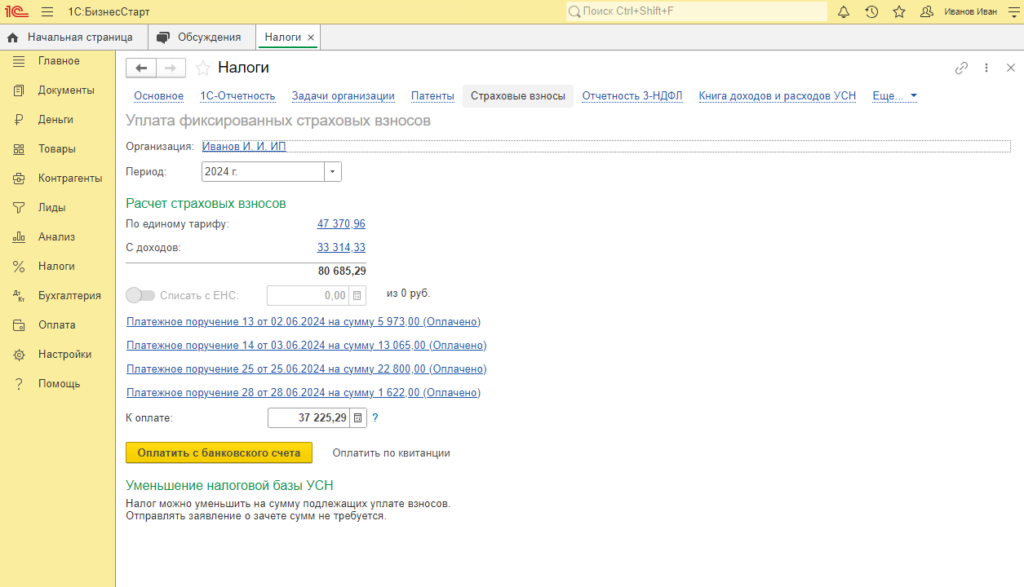Open Бухгалтерия section in sidebar
Image resolution: width=1024 pixels, height=587 pixels.
click(x=57, y=296)
